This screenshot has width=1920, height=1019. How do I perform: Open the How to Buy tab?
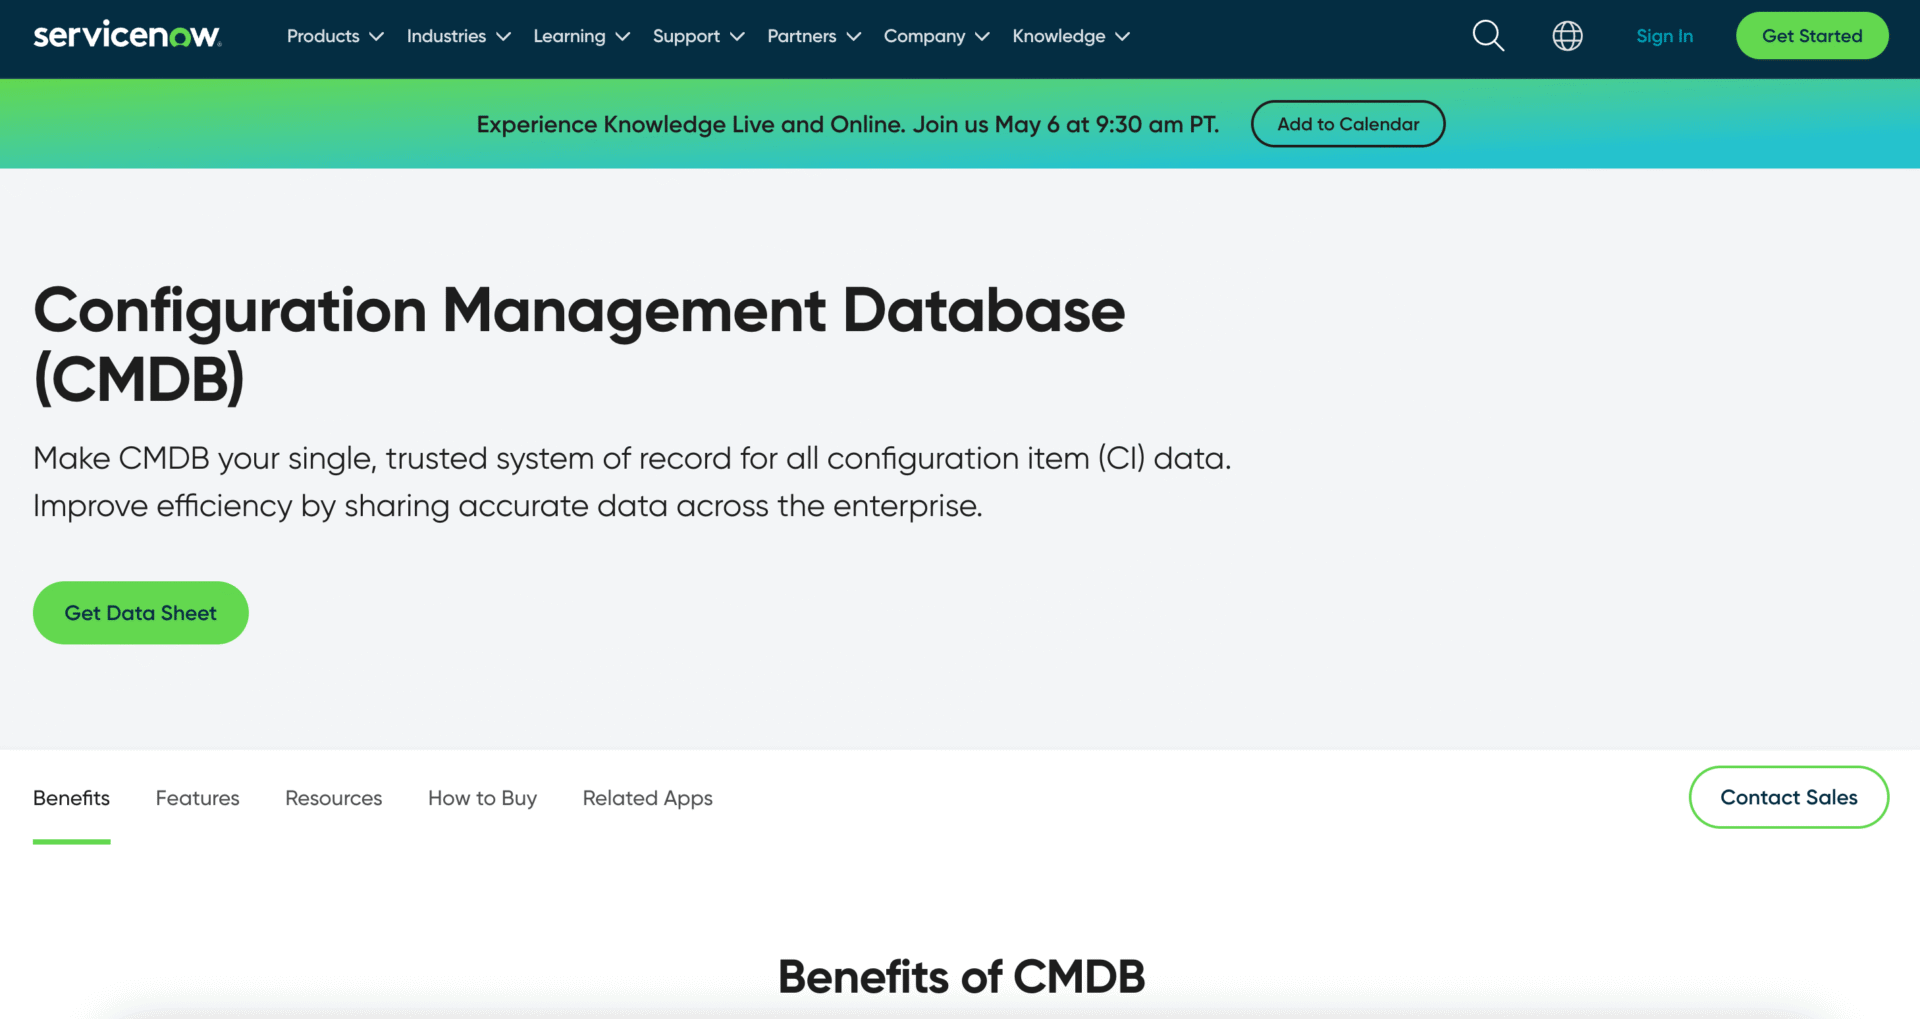pyautogui.click(x=482, y=797)
